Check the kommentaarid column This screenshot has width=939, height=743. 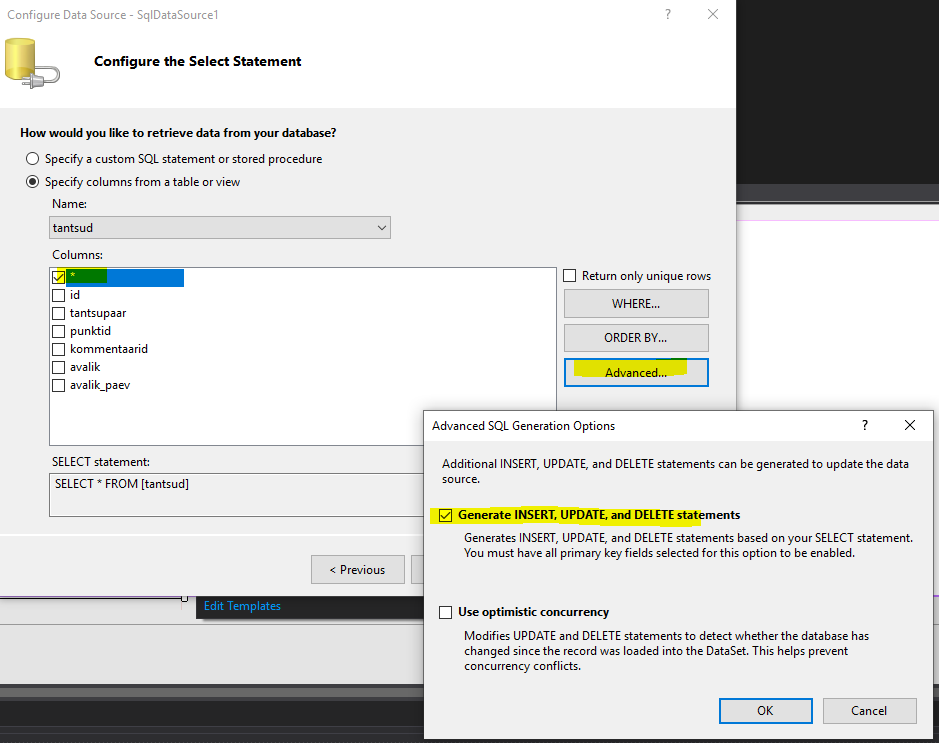tap(59, 349)
